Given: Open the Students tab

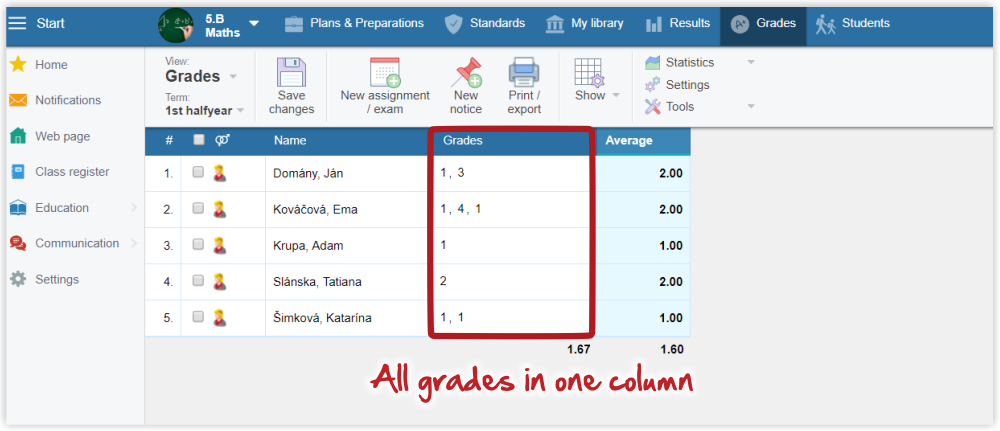Looking at the screenshot, I should point(853,24).
